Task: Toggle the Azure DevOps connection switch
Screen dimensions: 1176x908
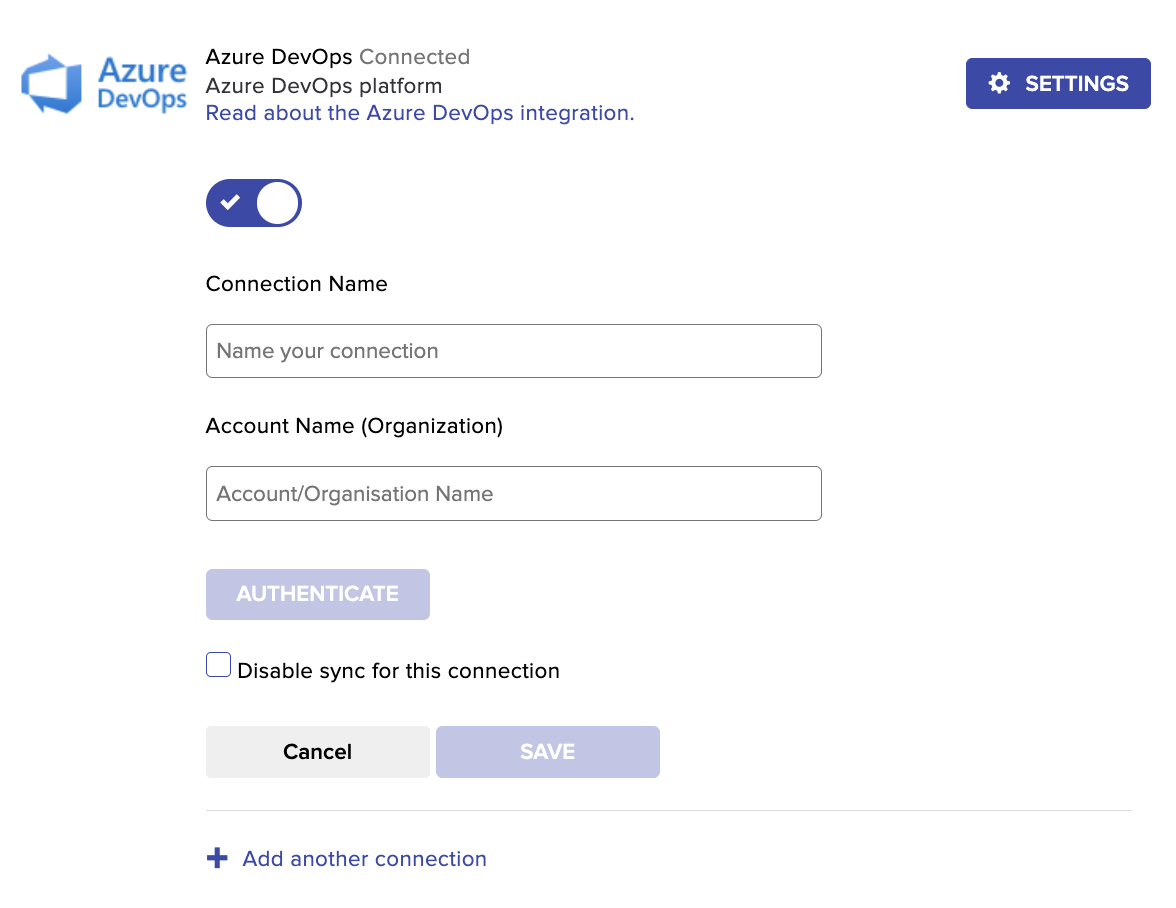Action: (254, 202)
